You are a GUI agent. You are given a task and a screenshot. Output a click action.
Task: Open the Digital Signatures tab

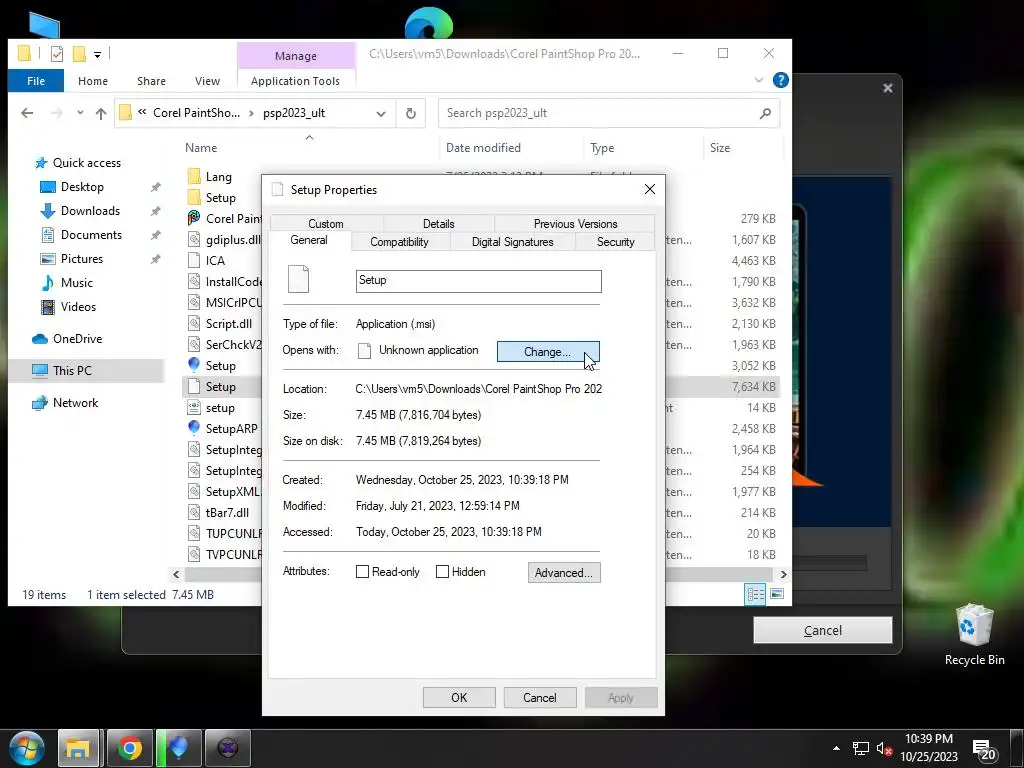[x=513, y=242]
